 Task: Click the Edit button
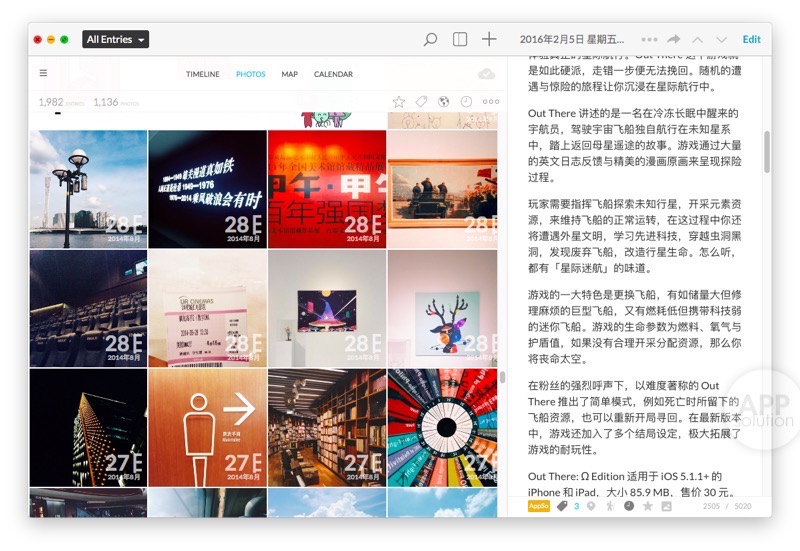pos(751,39)
